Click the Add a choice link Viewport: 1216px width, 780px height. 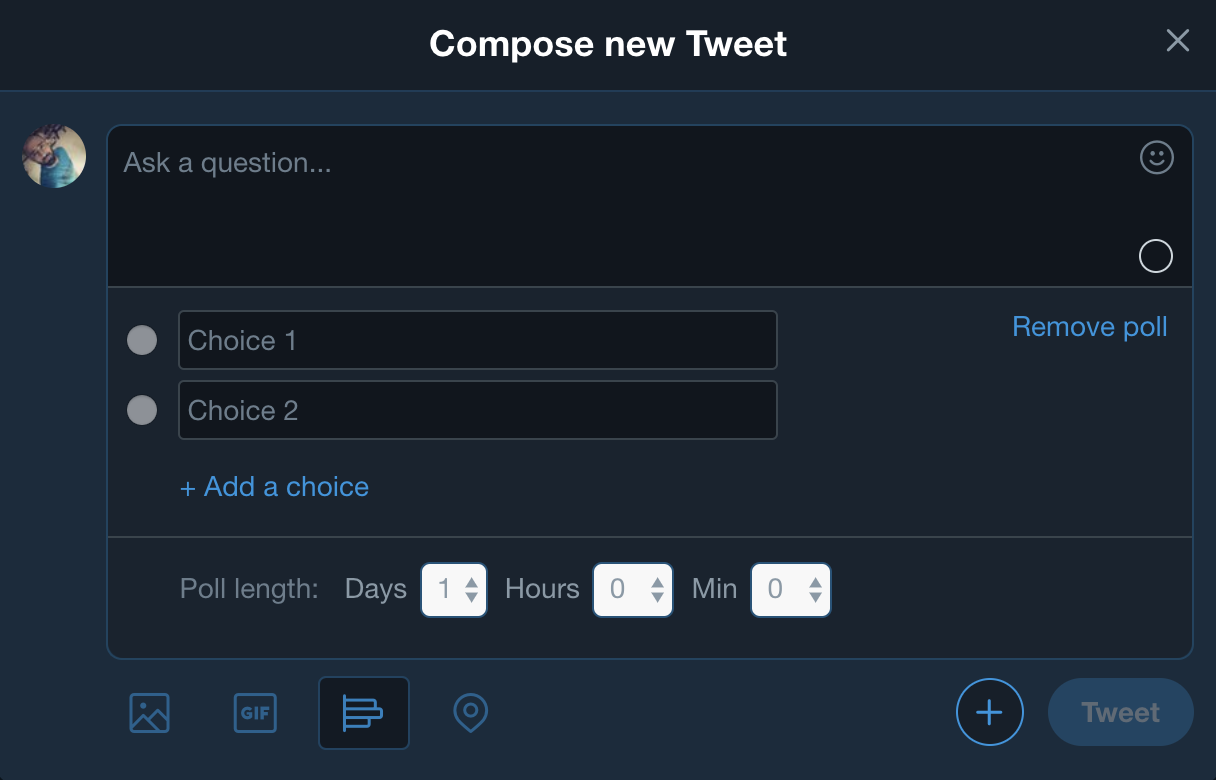point(274,487)
